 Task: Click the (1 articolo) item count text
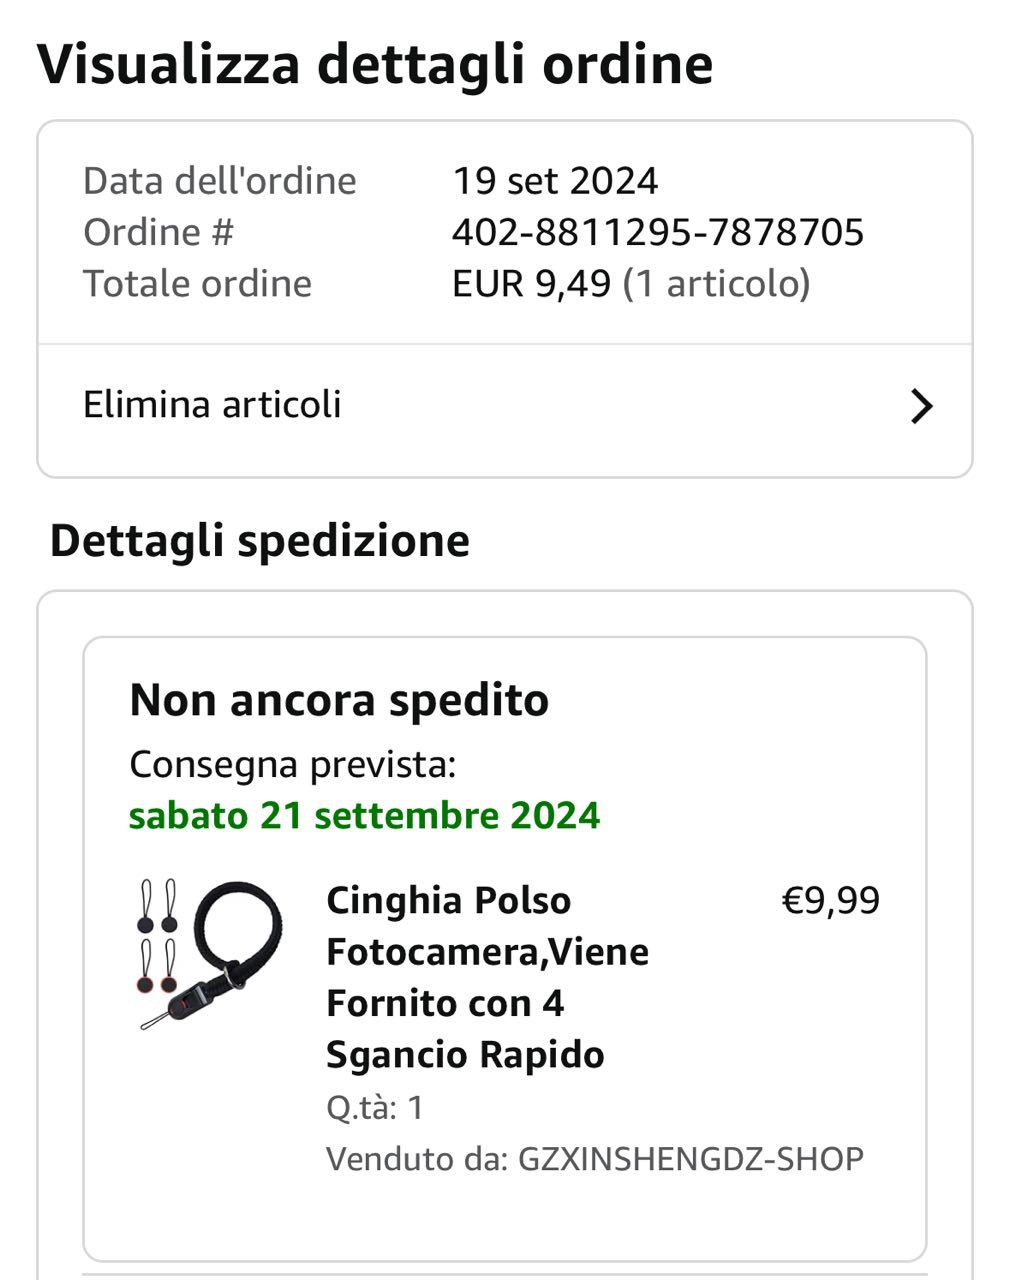click(716, 283)
